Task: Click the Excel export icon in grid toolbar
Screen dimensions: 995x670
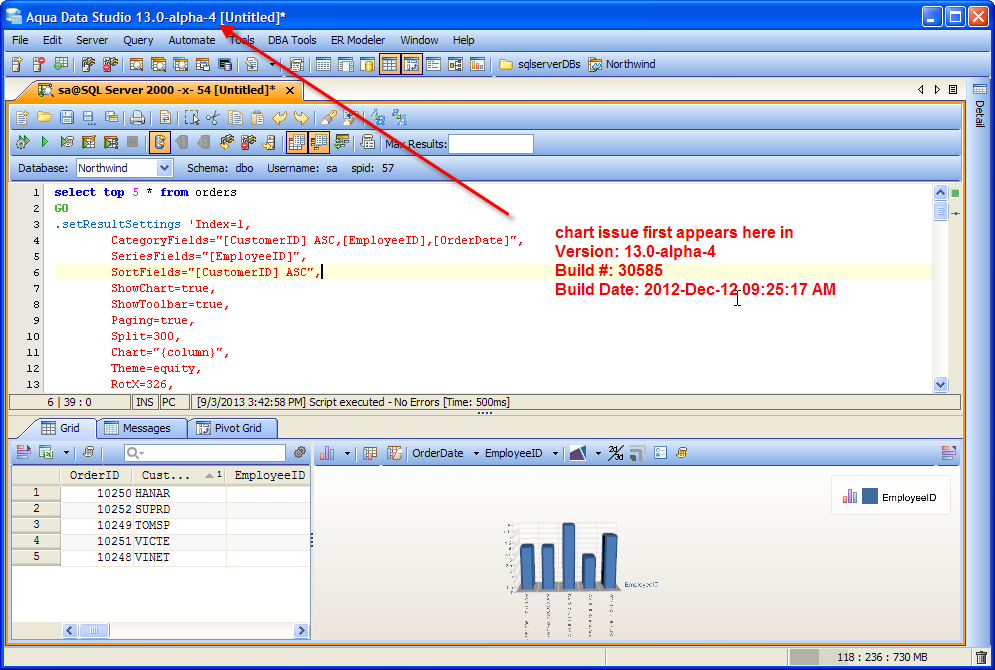Action: [46, 452]
